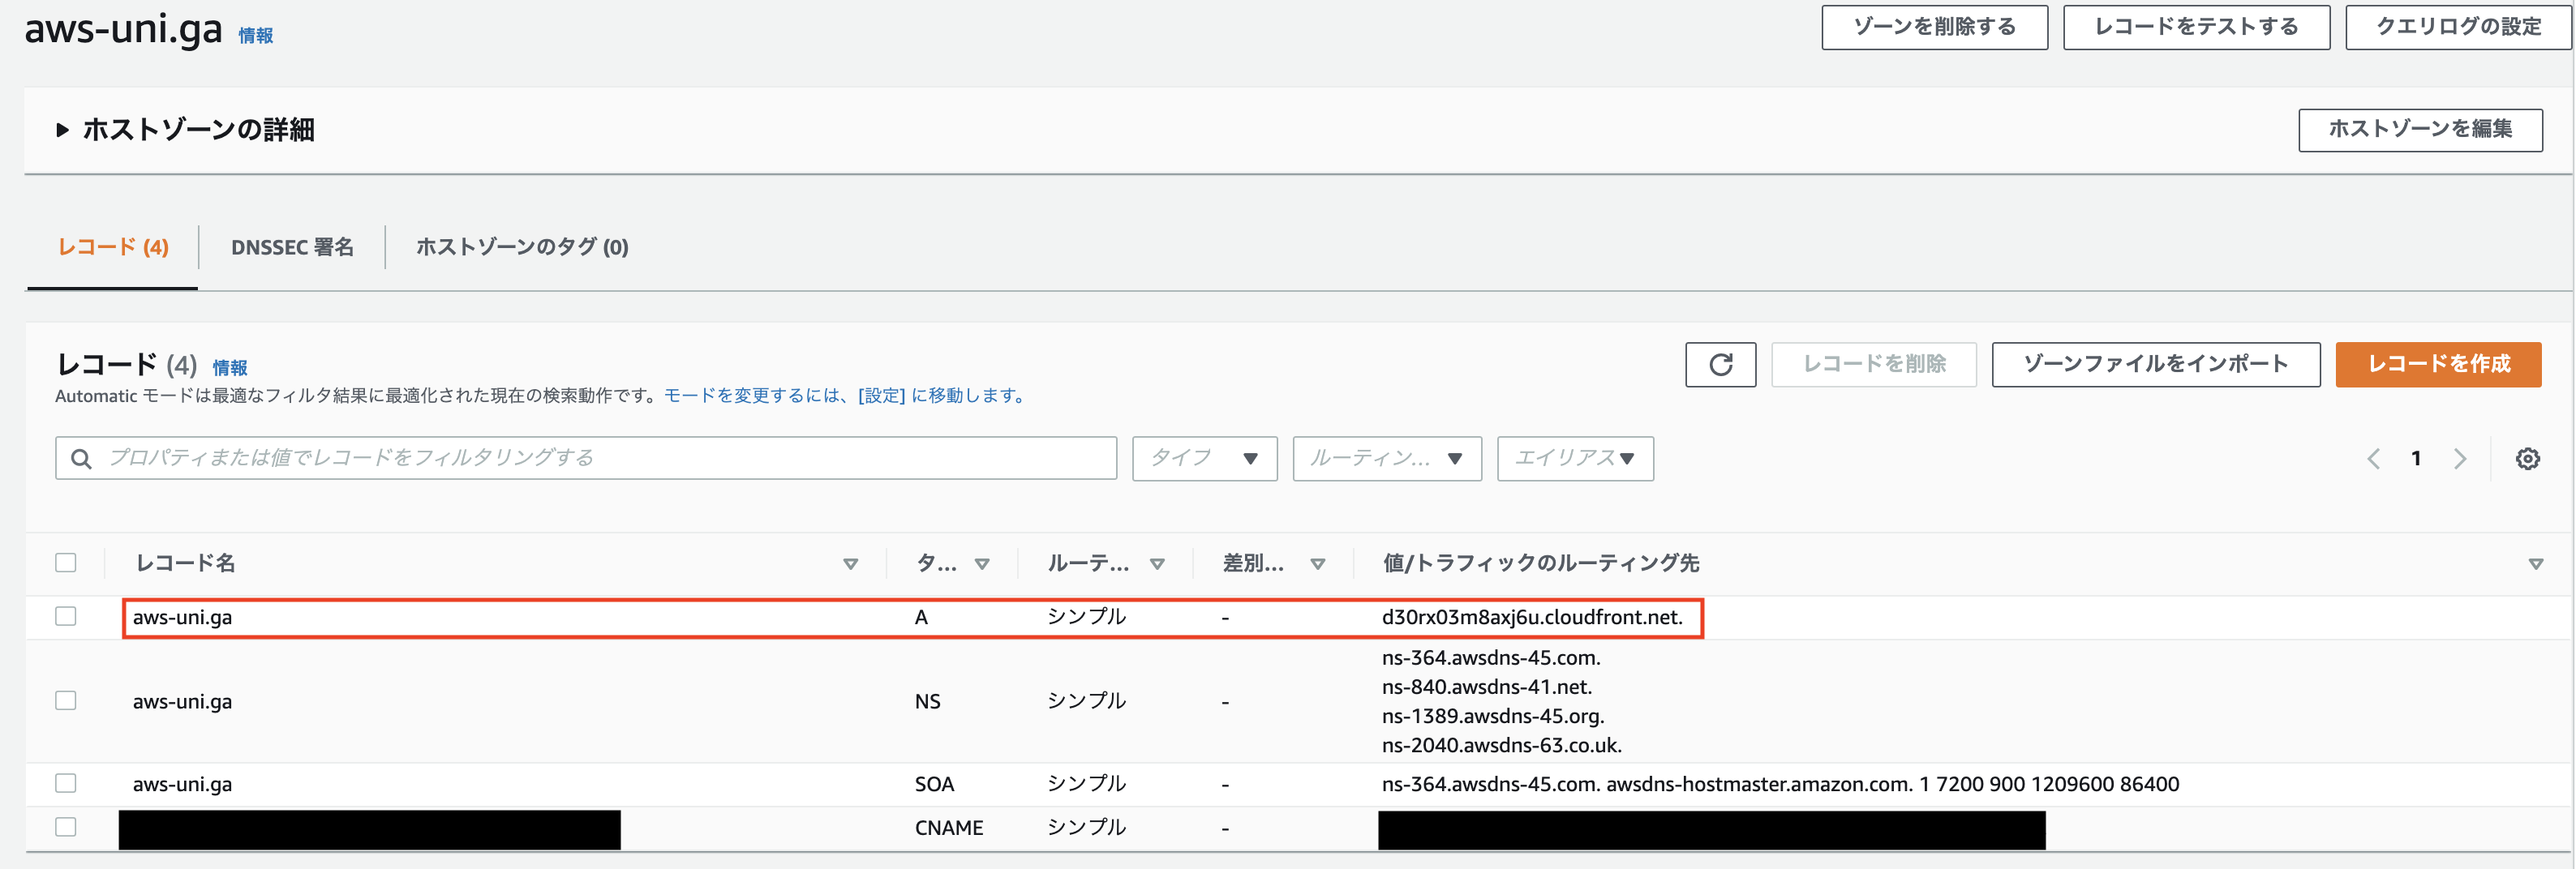Switch to DNSSEC 署名 tab
The height and width of the screenshot is (869, 2576).
tap(292, 247)
